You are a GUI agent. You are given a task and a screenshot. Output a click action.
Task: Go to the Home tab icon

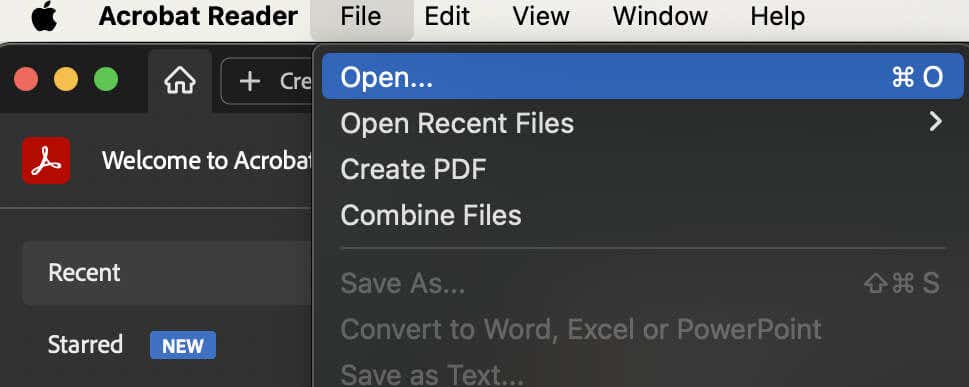pos(180,81)
